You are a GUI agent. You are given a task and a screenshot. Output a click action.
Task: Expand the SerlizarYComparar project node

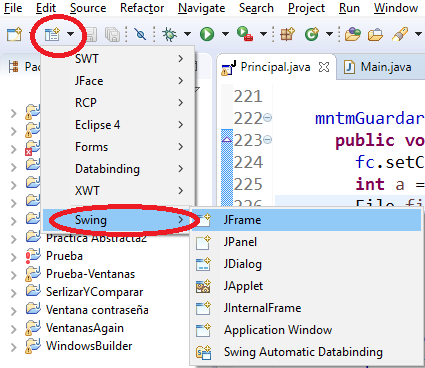(x=13, y=293)
